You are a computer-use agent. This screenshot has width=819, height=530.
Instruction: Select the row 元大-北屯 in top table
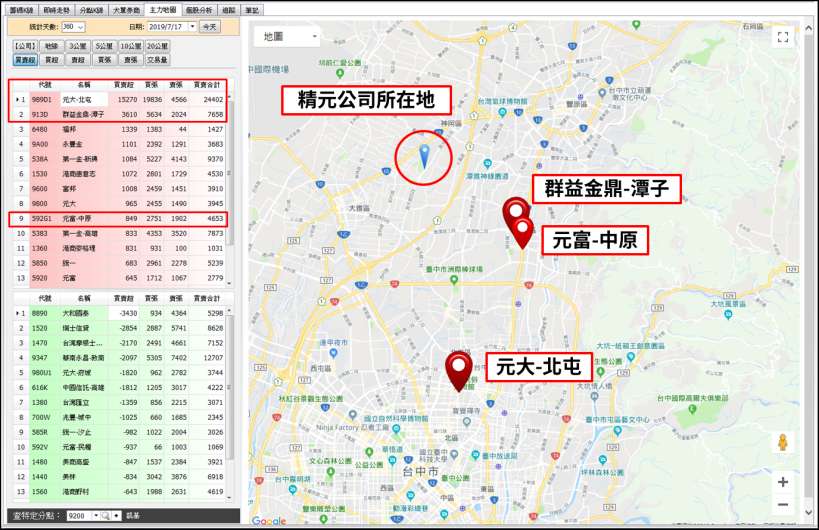pyautogui.click(x=120, y=99)
